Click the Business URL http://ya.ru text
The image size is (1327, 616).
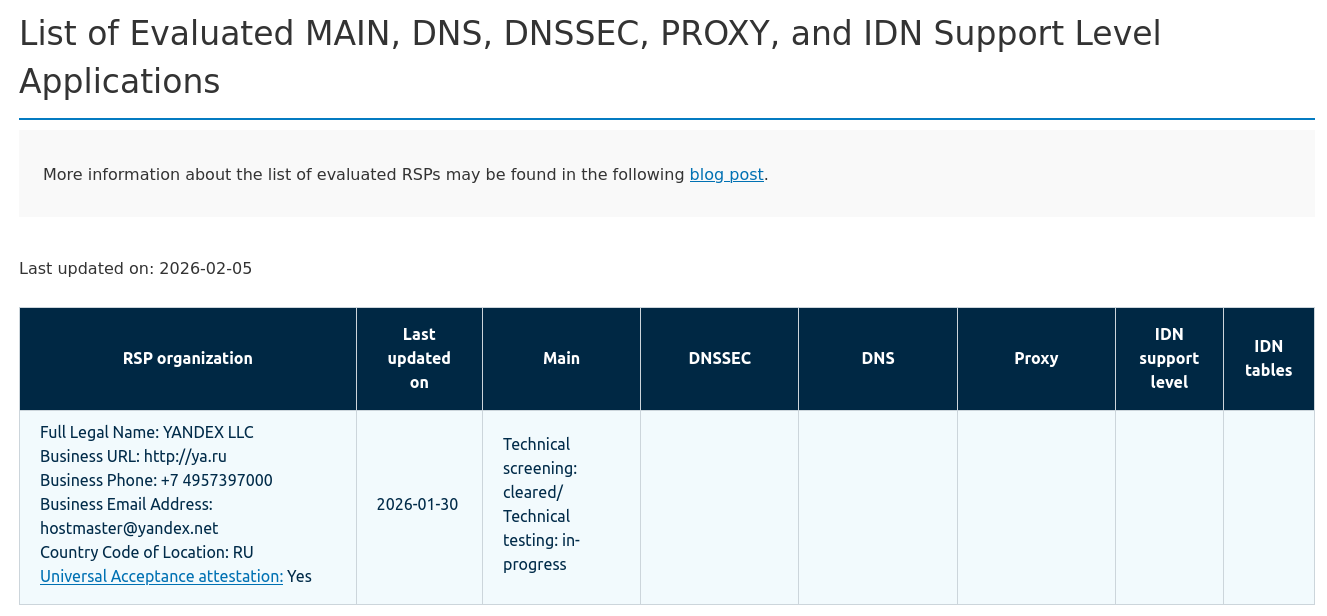coord(133,456)
